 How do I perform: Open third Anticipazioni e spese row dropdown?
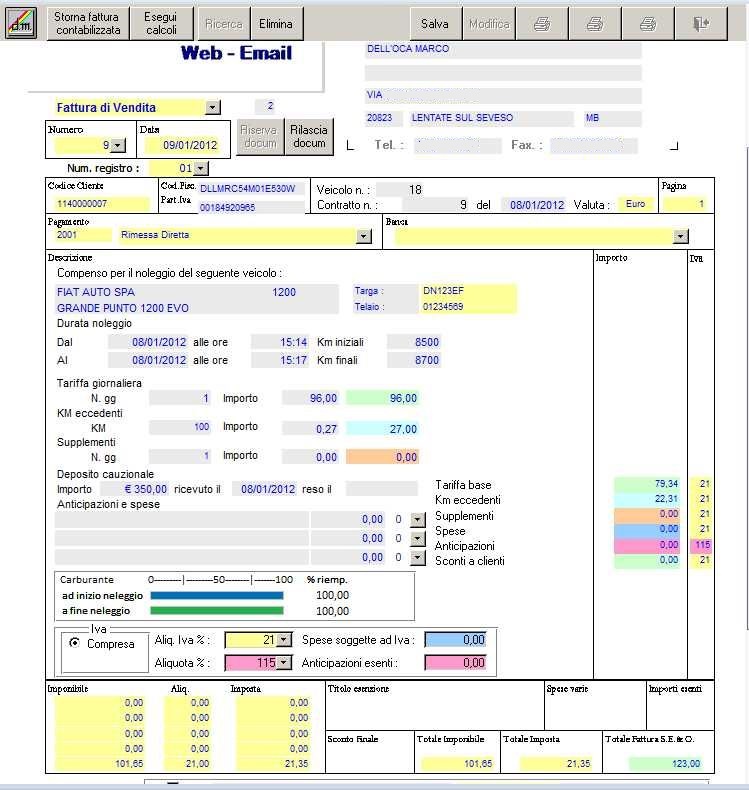pyautogui.click(x=418, y=558)
